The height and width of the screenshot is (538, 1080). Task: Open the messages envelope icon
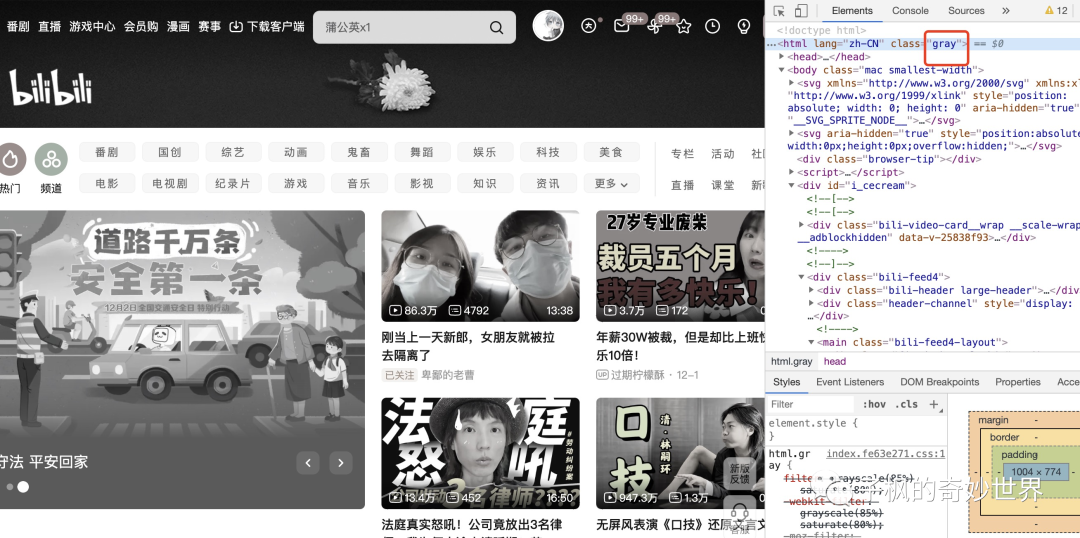[x=621, y=27]
